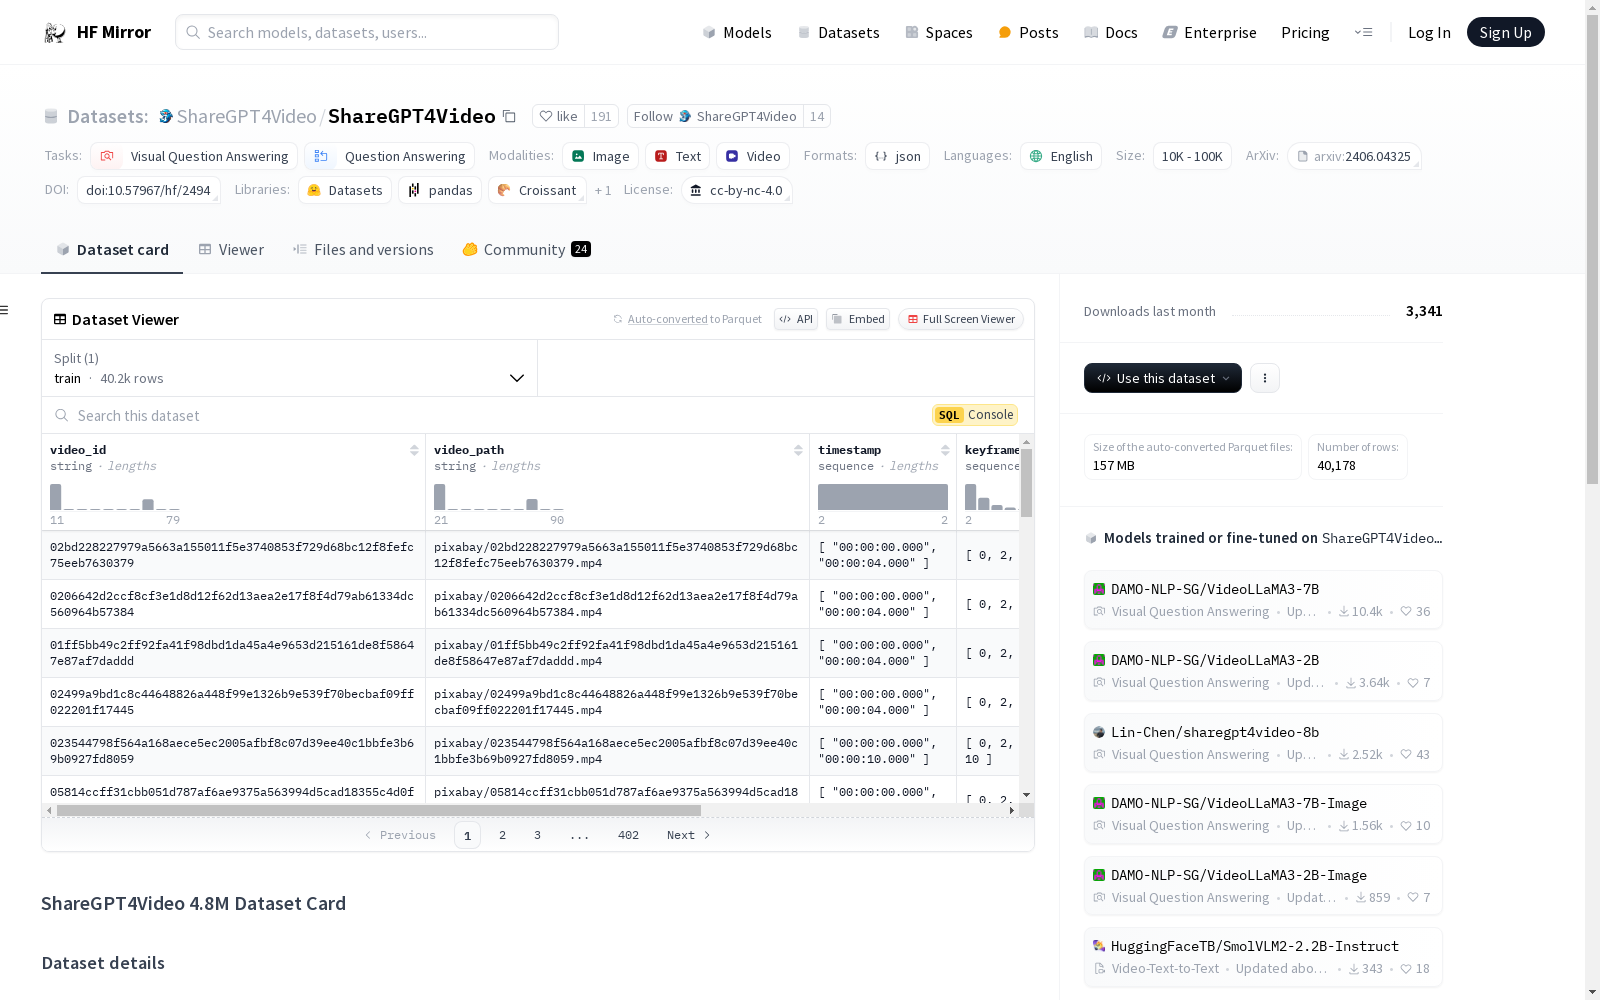1600x1000 pixels.
Task: Click the heart like icon
Action: [x=546, y=117]
